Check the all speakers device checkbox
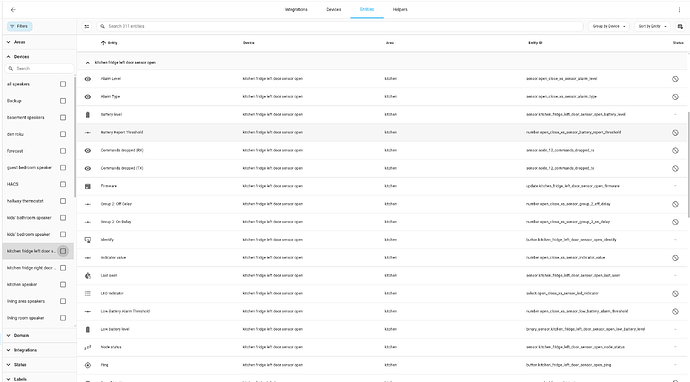Image resolution: width=690 pixels, height=382 pixels. [x=63, y=84]
